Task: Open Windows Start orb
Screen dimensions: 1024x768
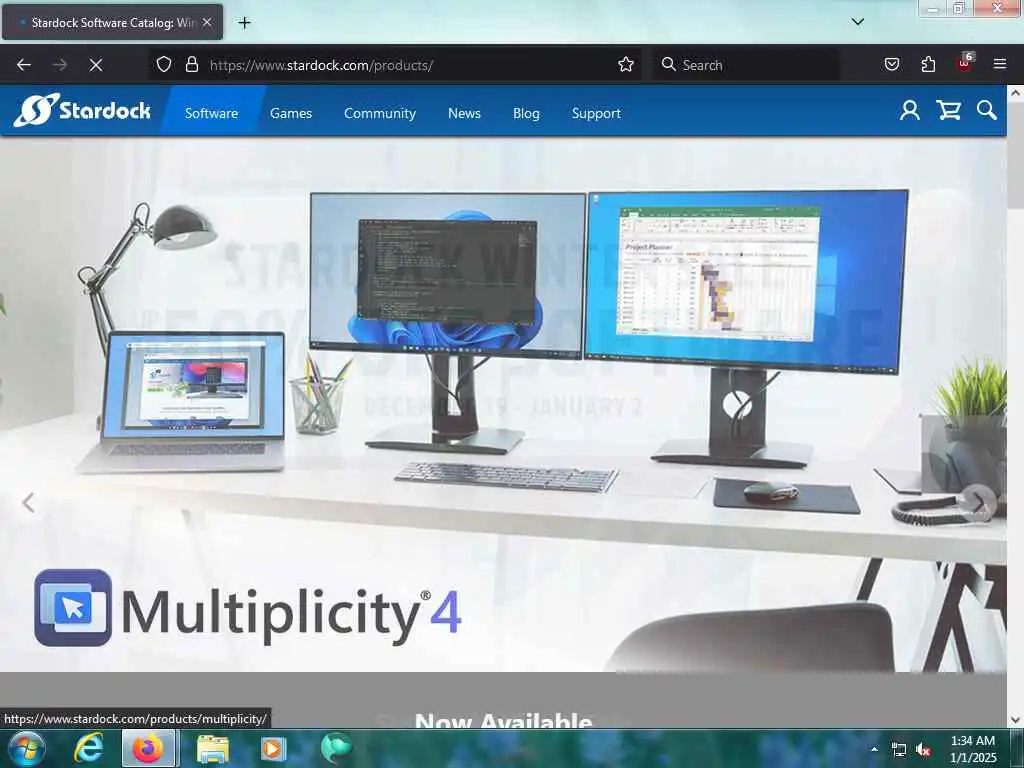Action: click(x=27, y=748)
